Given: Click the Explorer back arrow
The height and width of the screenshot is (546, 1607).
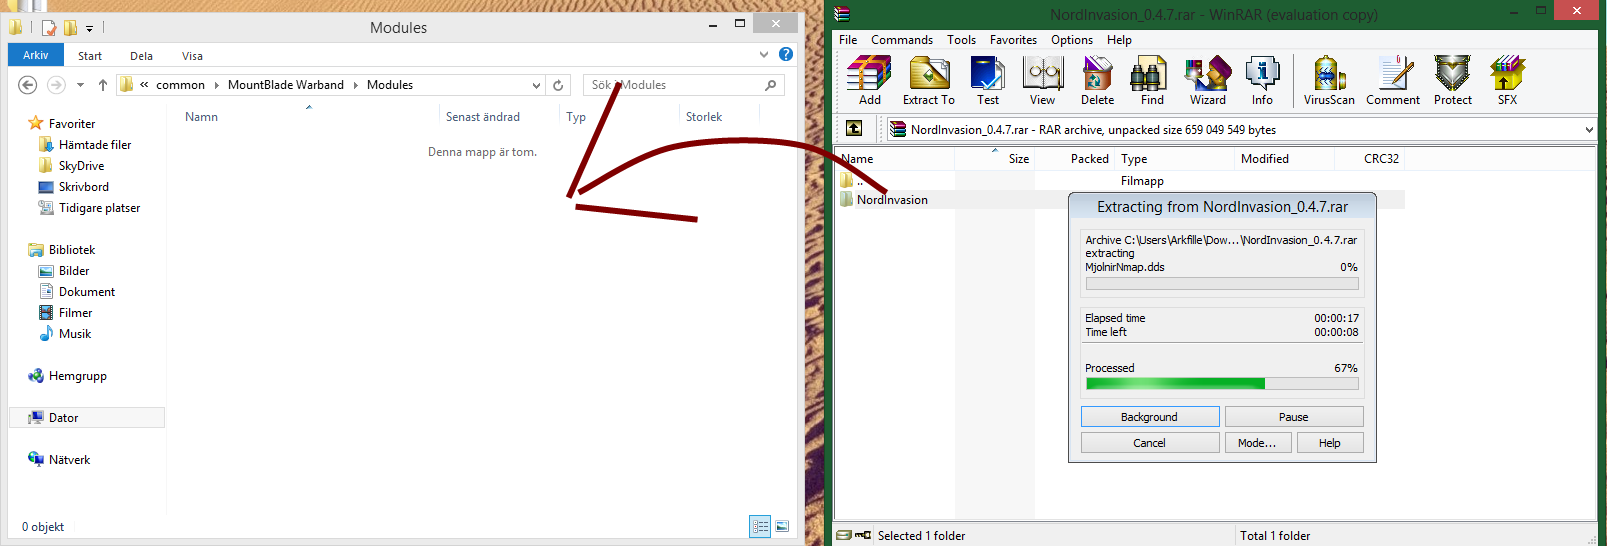Looking at the screenshot, I should pyautogui.click(x=28, y=85).
